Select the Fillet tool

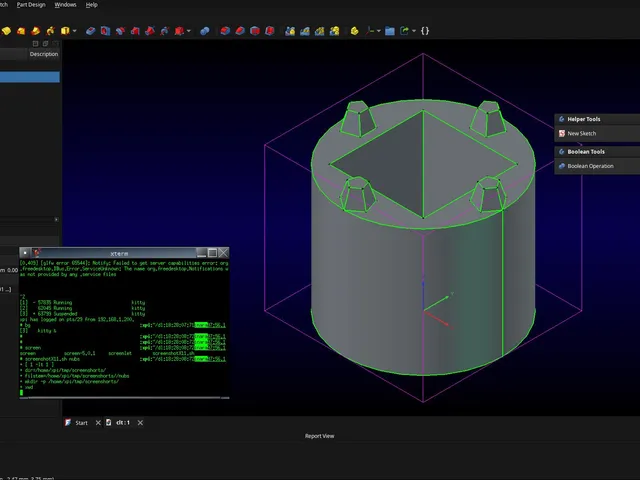(225, 31)
